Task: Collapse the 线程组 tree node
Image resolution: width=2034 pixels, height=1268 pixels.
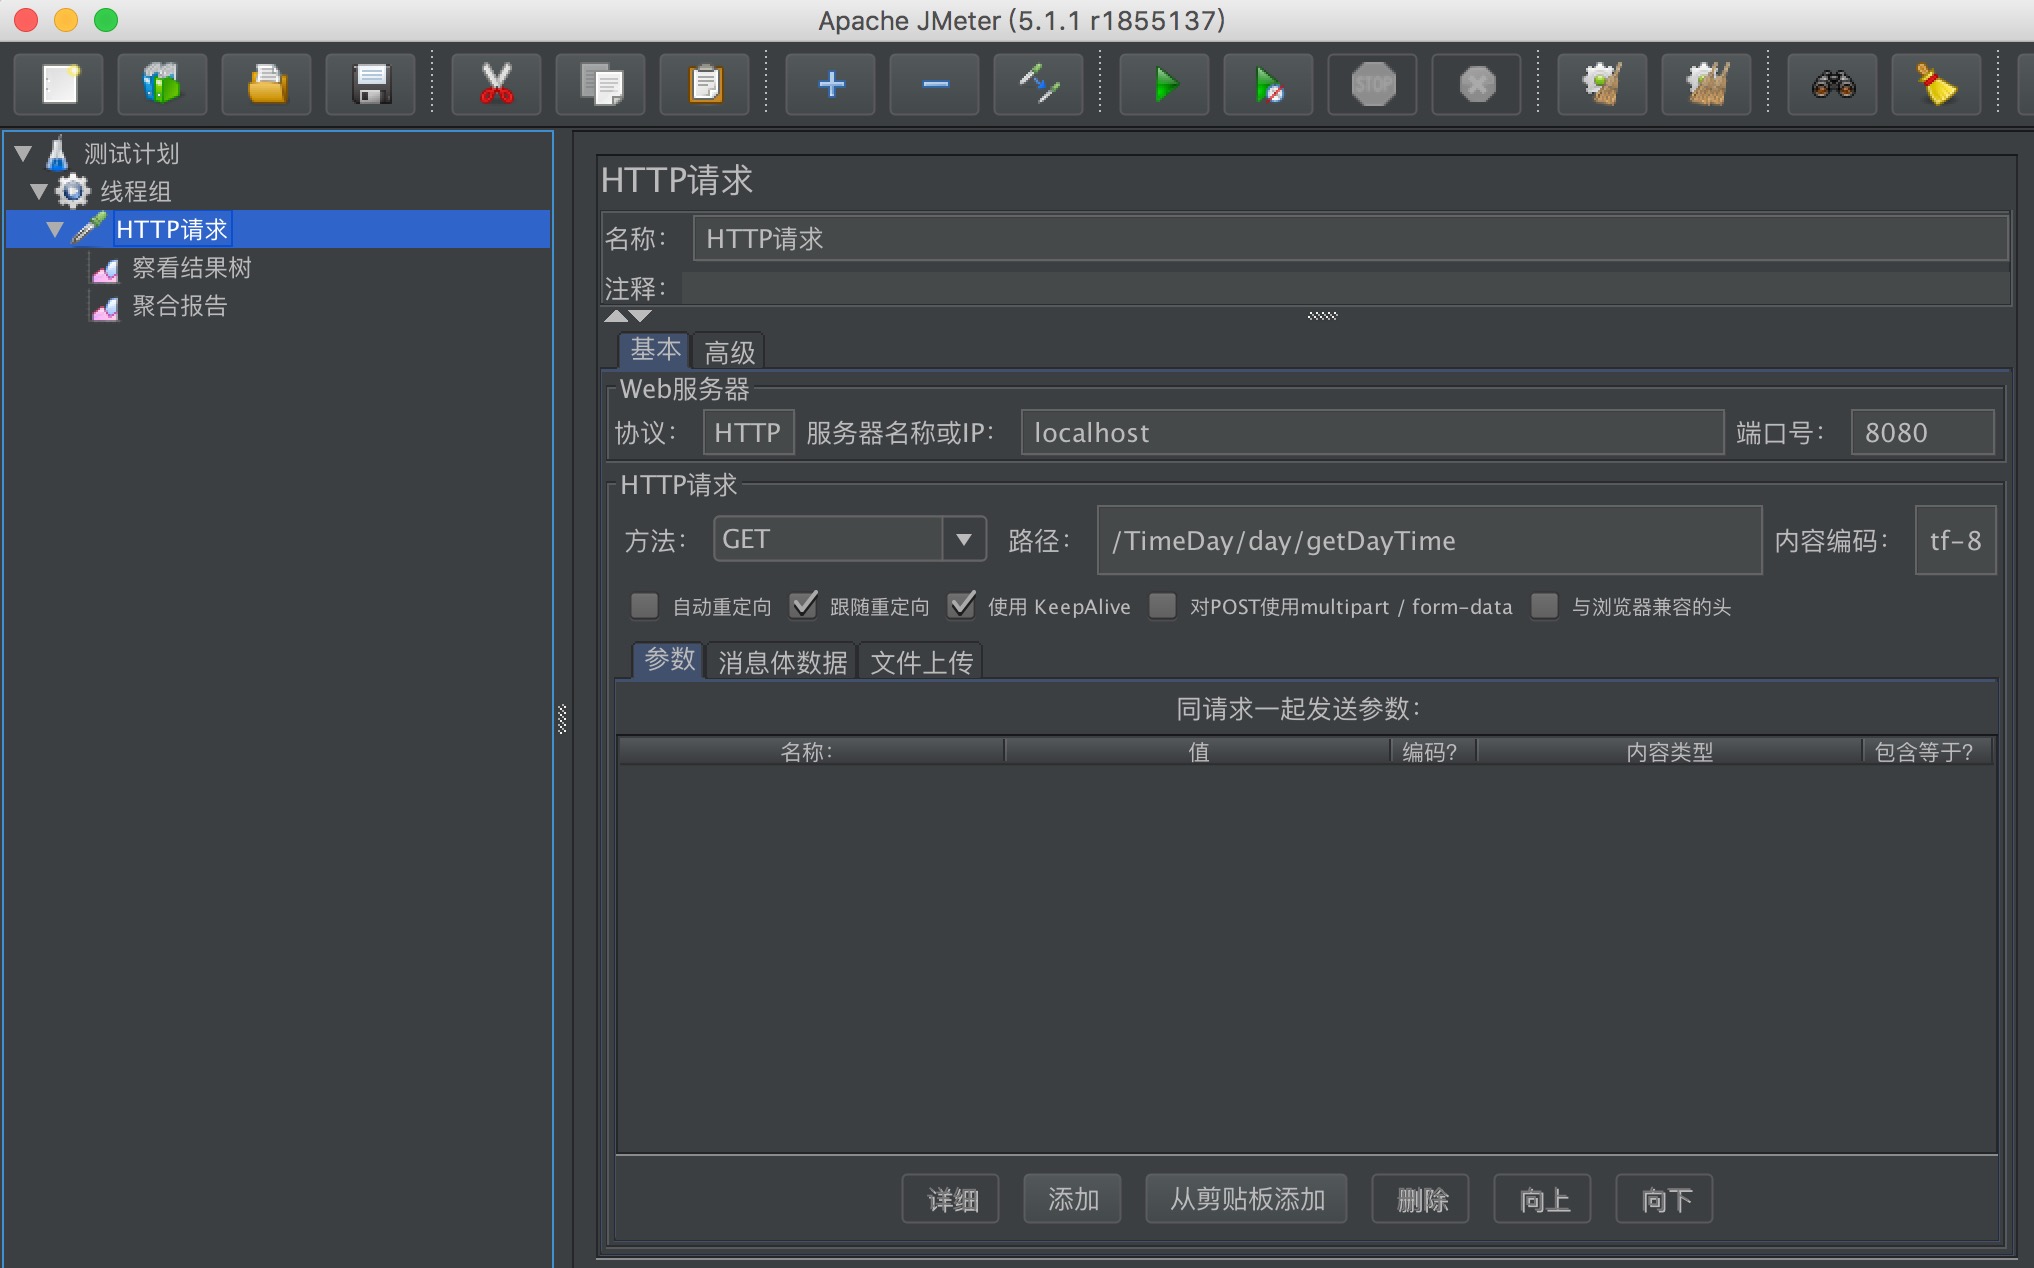Action: coord(39,190)
